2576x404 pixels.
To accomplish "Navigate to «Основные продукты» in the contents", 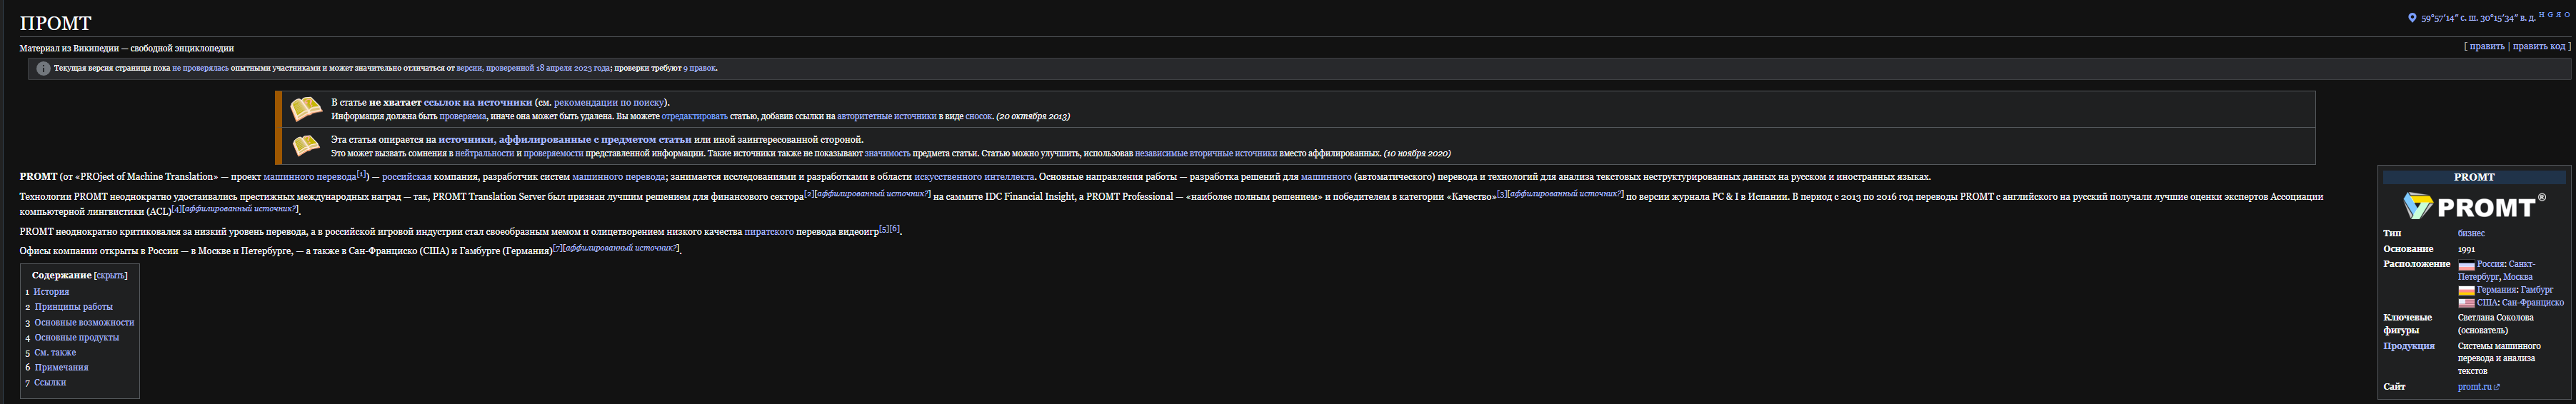I will pos(76,338).
